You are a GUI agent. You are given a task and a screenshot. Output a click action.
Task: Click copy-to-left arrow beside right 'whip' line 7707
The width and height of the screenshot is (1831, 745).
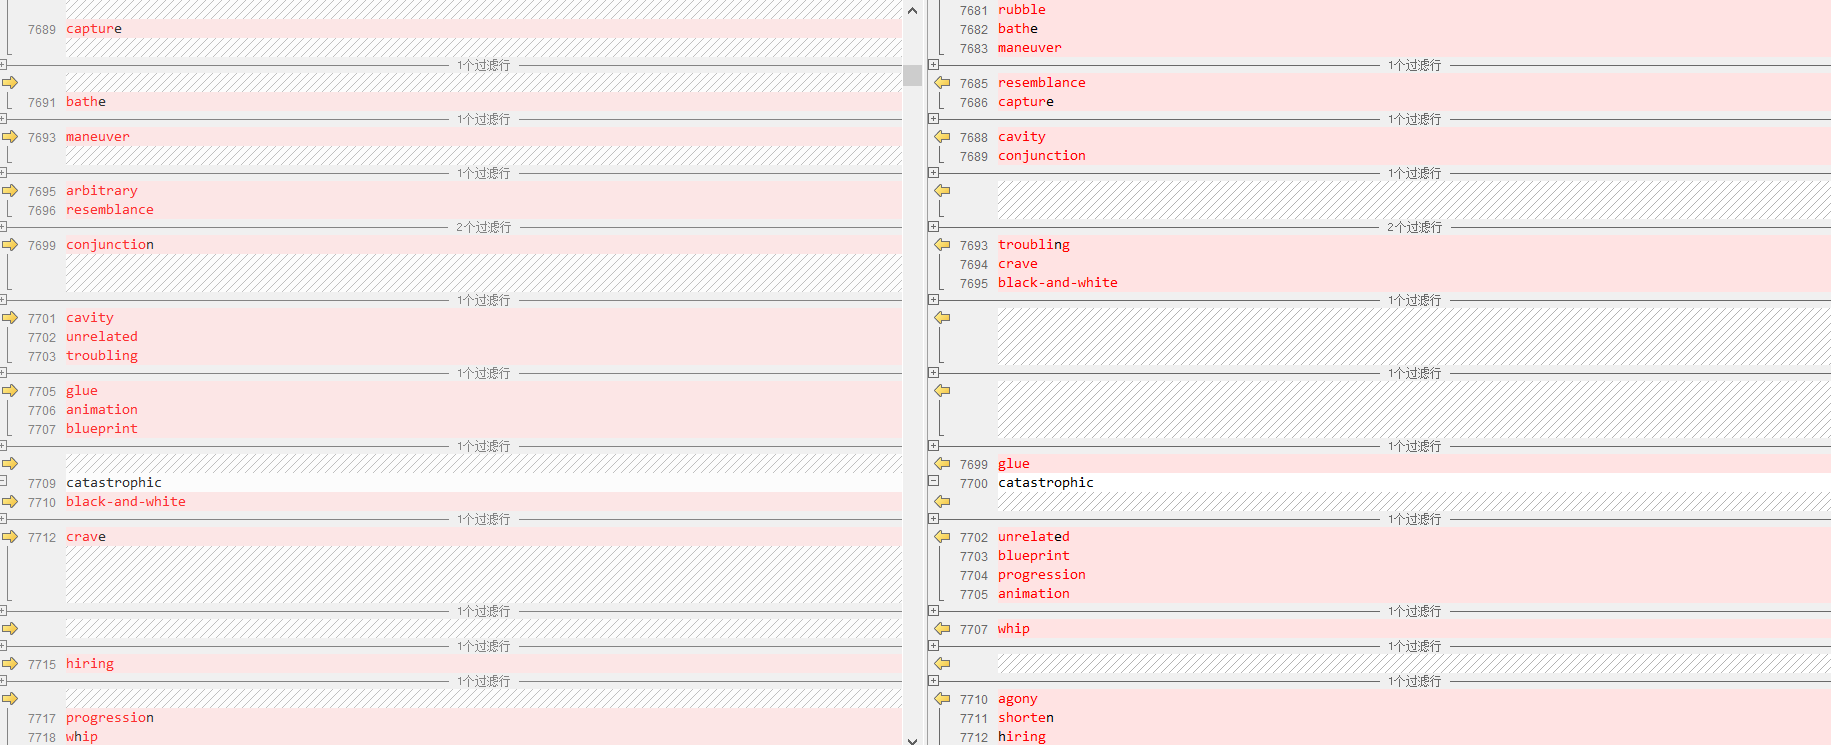[x=942, y=629]
